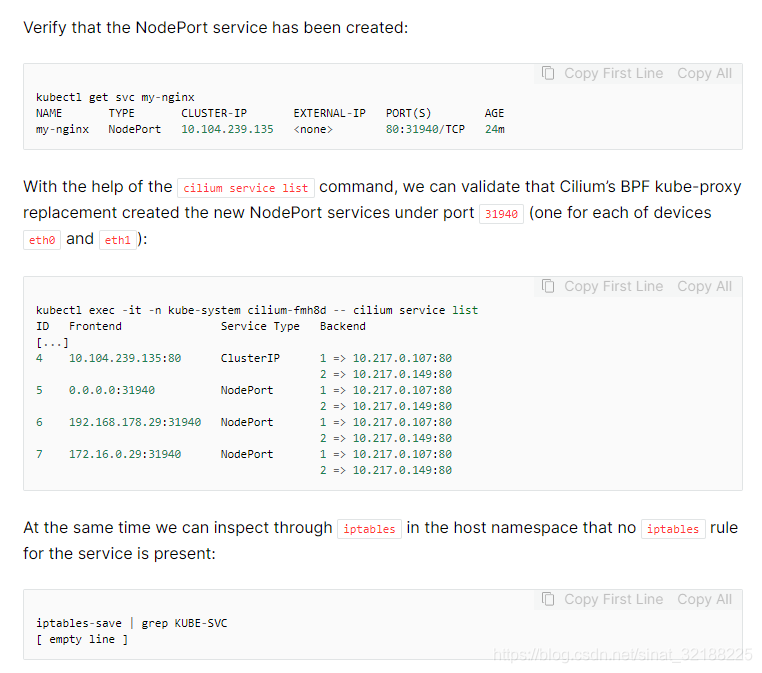Image resolution: width=762 pixels, height=673 pixels.
Task: Click the ClusterIP service type
Action: pos(250,358)
